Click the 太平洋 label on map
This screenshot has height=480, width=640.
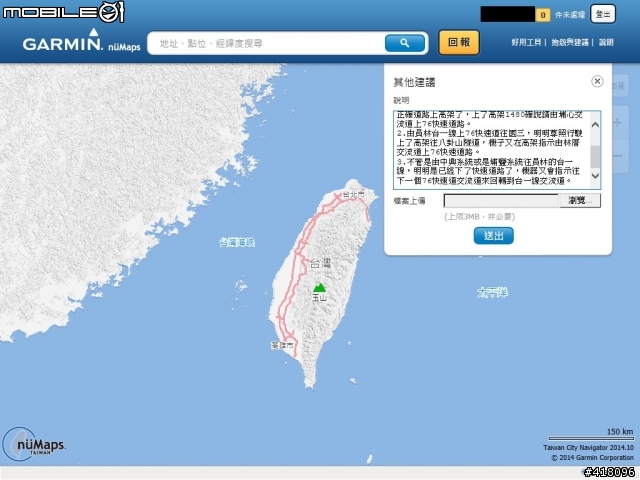coord(493,292)
